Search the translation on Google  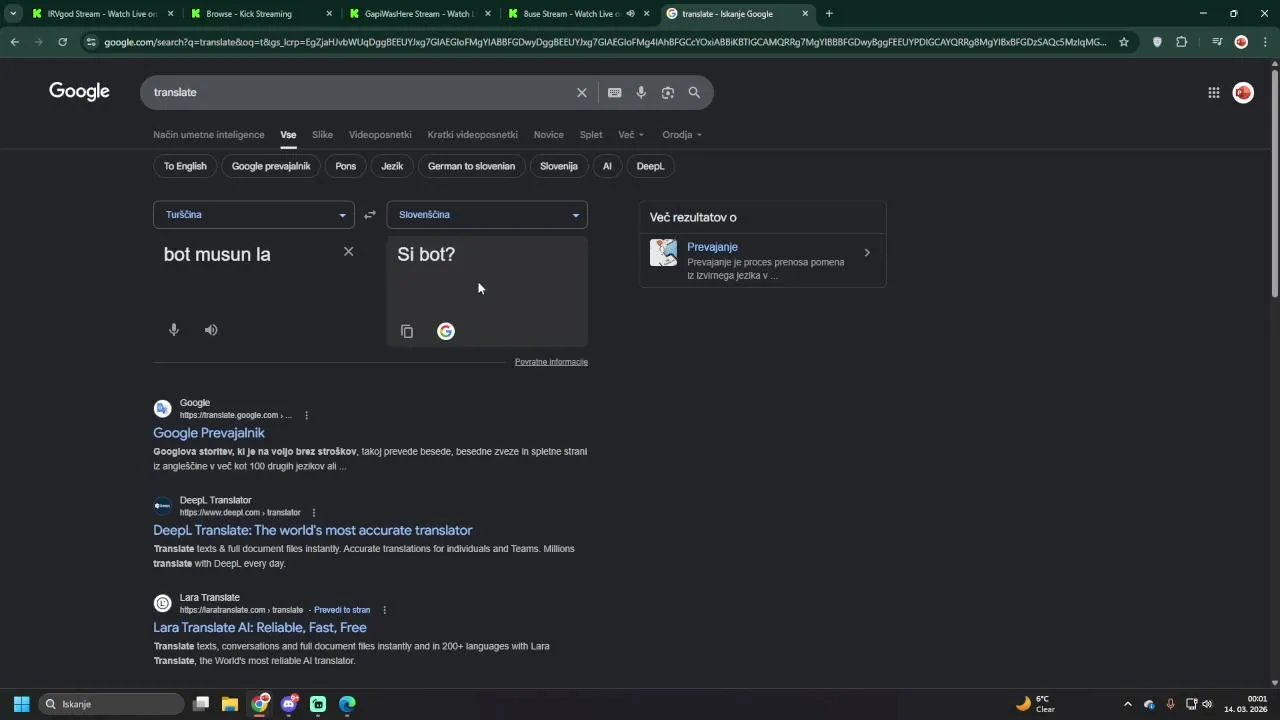click(446, 331)
